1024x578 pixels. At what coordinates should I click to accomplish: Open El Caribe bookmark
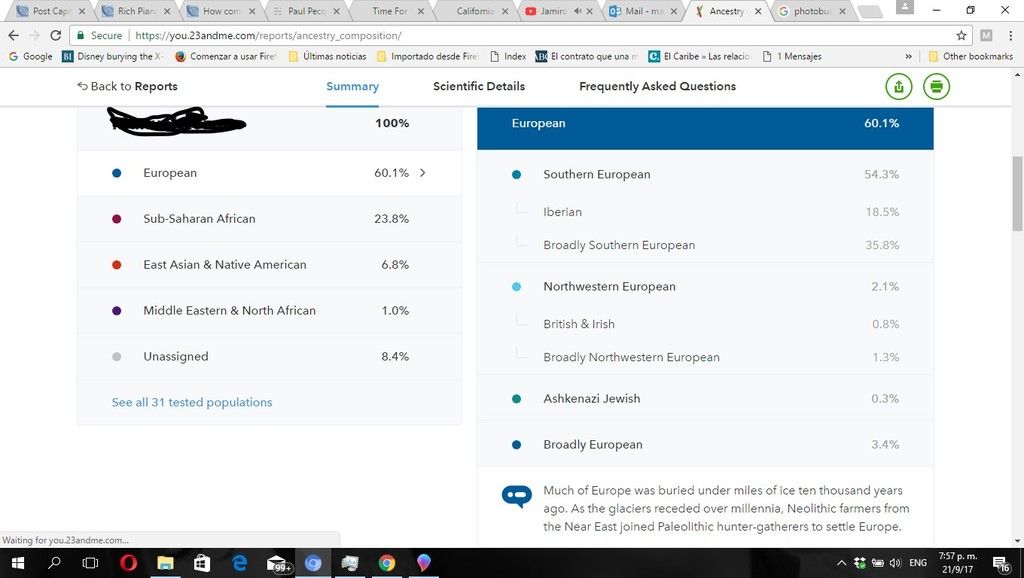click(699, 56)
